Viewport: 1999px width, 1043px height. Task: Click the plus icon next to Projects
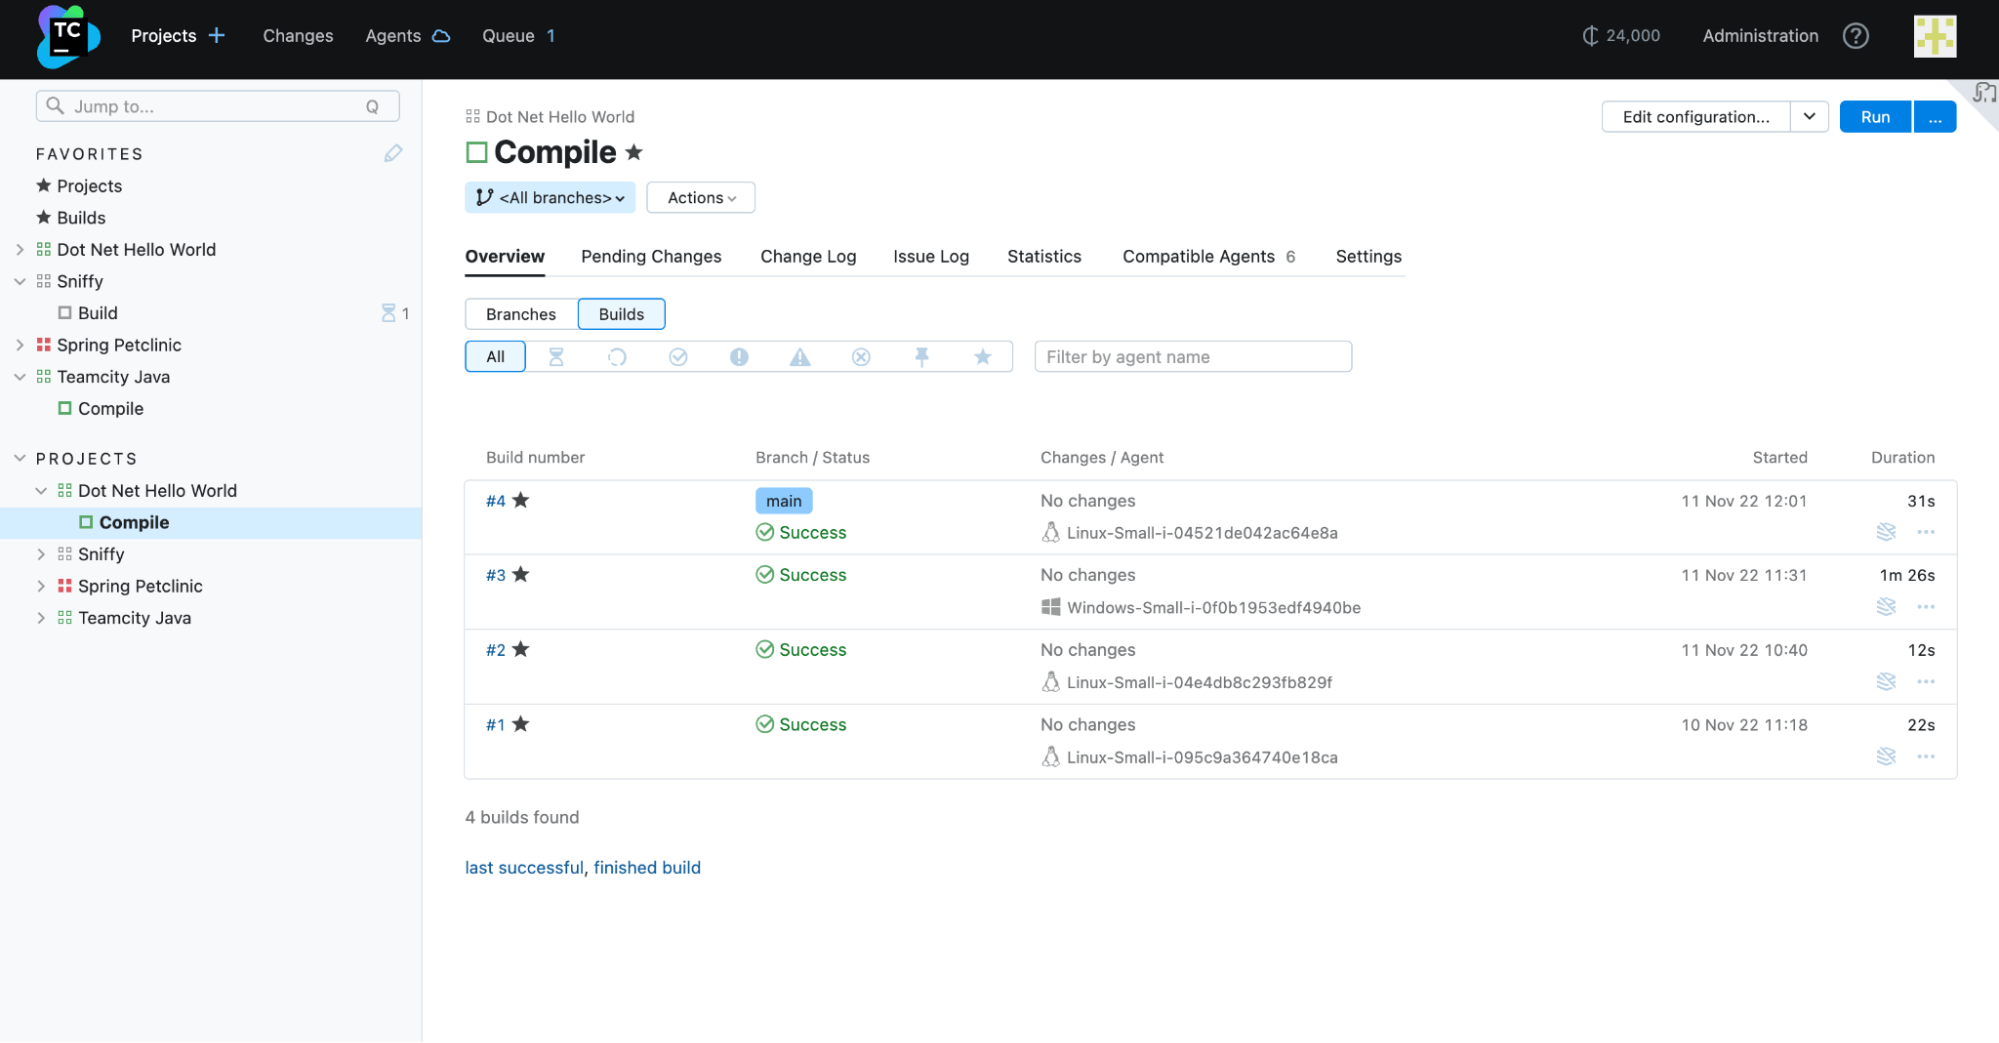tap(217, 36)
